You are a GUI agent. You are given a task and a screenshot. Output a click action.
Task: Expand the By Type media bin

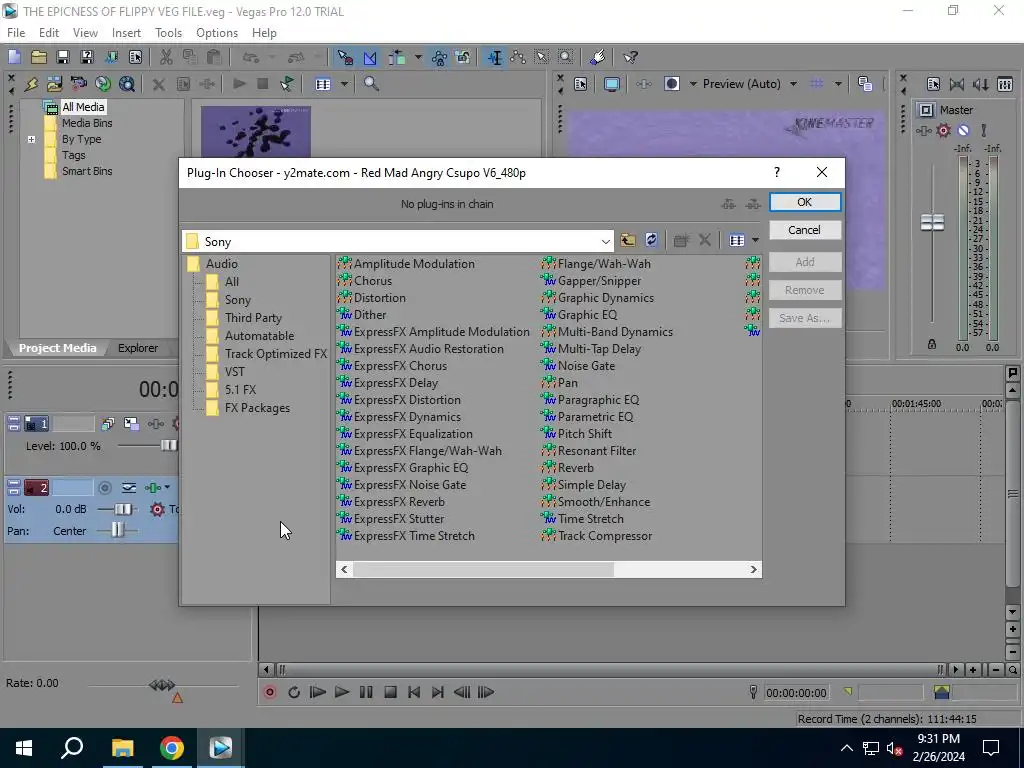pos(31,139)
